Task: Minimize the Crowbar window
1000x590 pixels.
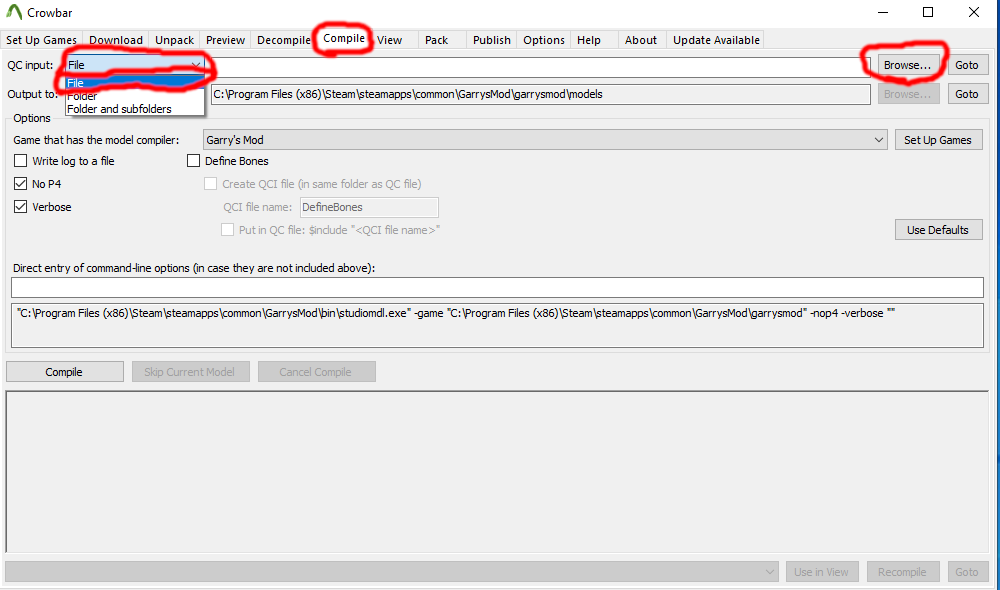Action: [x=883, y=12]
